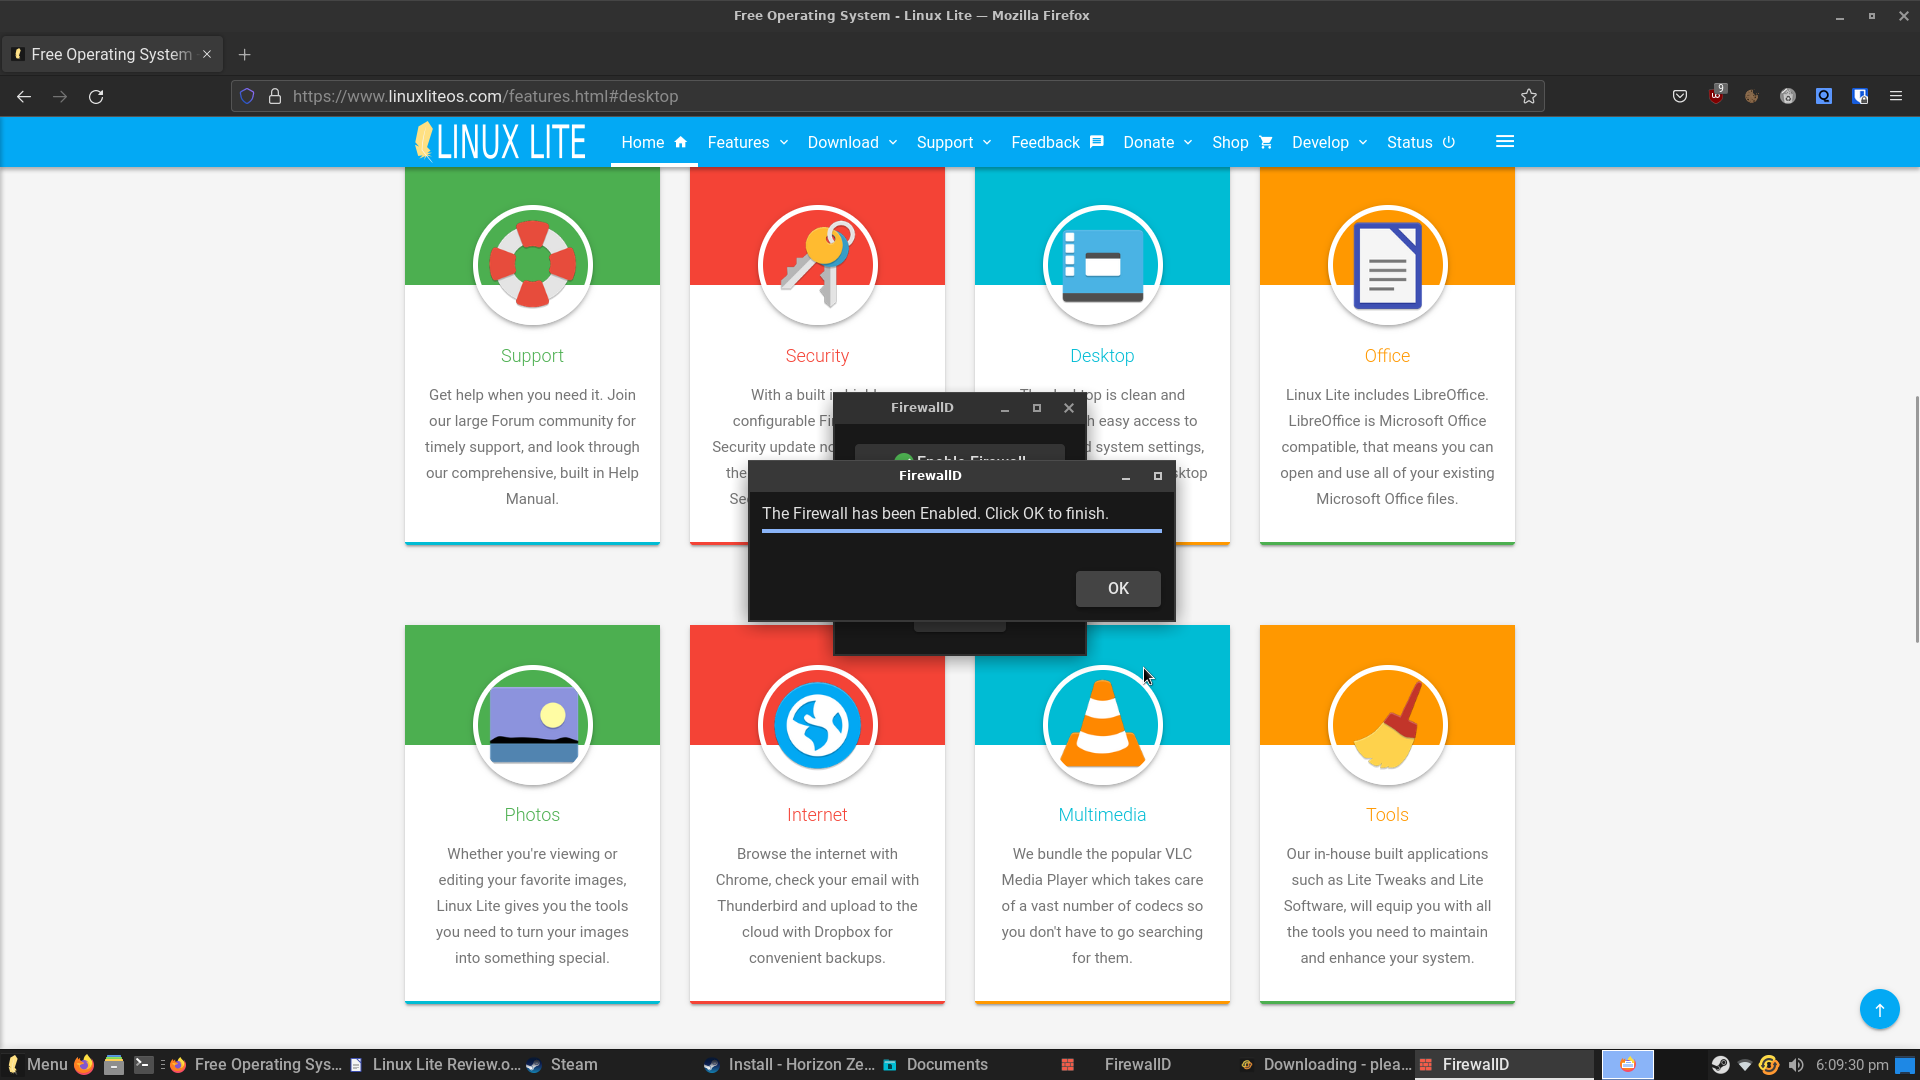This screenshot has width=1920, height=1080.
Task: Open the Home navbar item
Action: [x=654, y=143]
